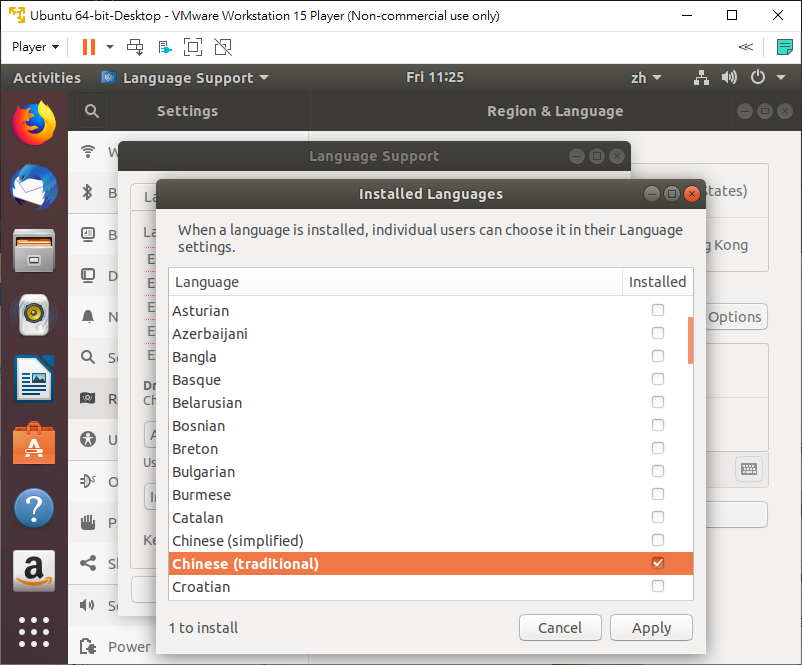Screen dimensions: 802x665
Task: Click the language list scrollbar thumb
Action: (690, 340)
